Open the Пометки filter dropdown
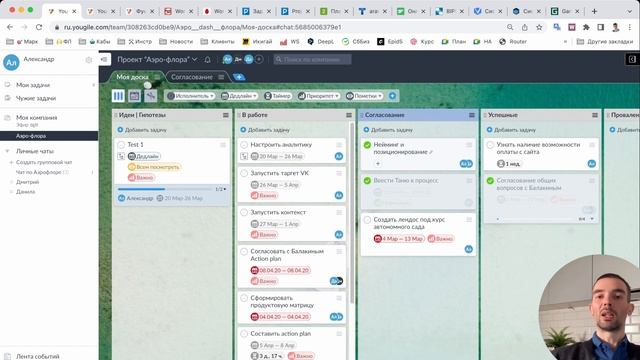 coord(364,96)
